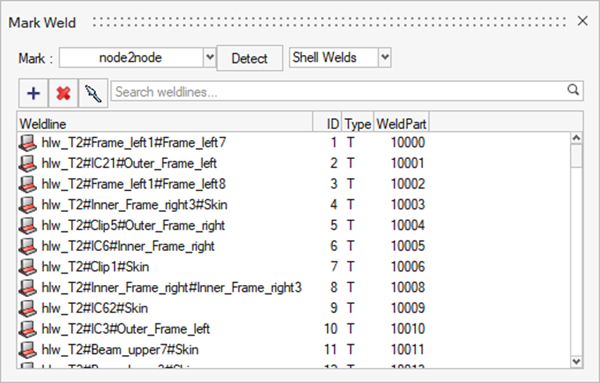Add a new weldline with plus icon
Image resolution: width=600 pixels, height=383 pixels.
point(33,93)
